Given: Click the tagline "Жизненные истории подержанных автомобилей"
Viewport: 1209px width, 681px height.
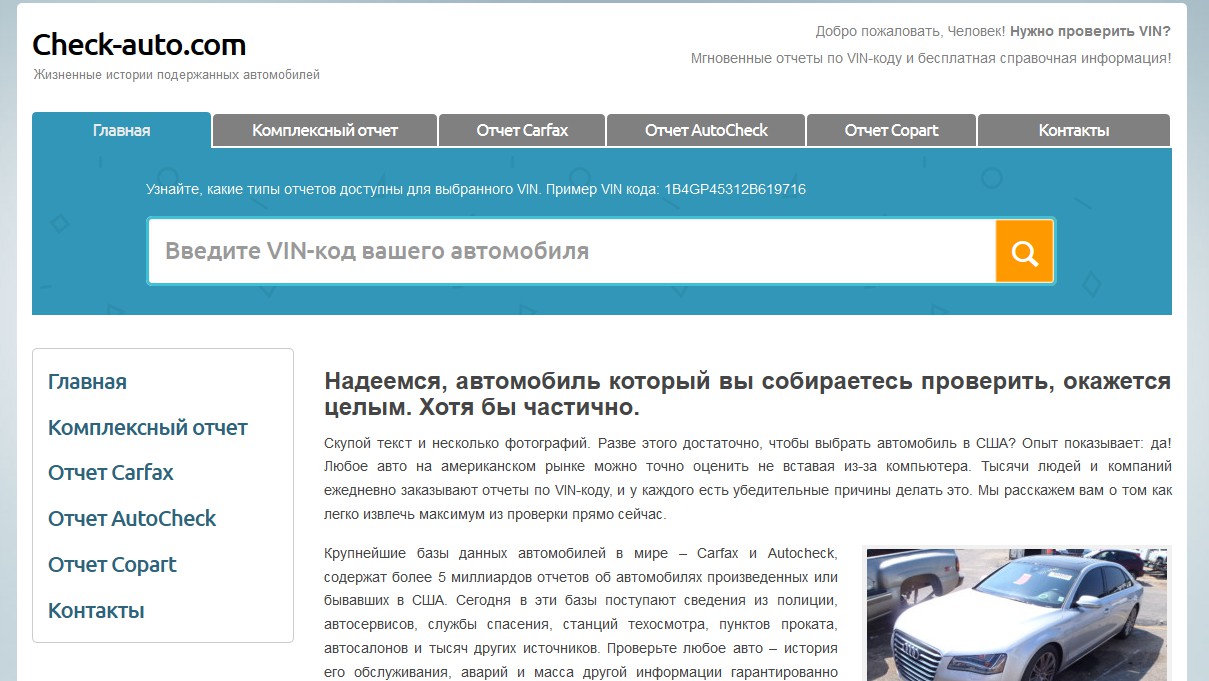Looking at the screenshot, I should click(x=176, y=75).
